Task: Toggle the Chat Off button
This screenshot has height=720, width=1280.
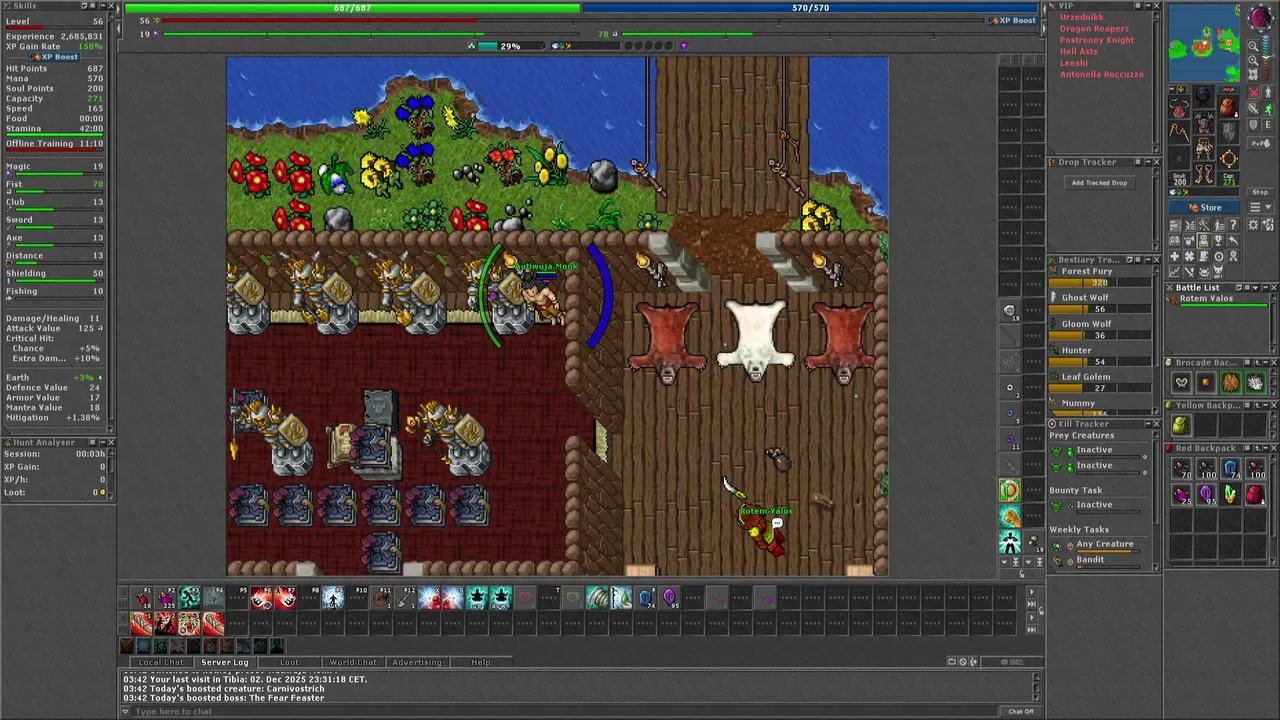Action: click(x=1021, y=711)
